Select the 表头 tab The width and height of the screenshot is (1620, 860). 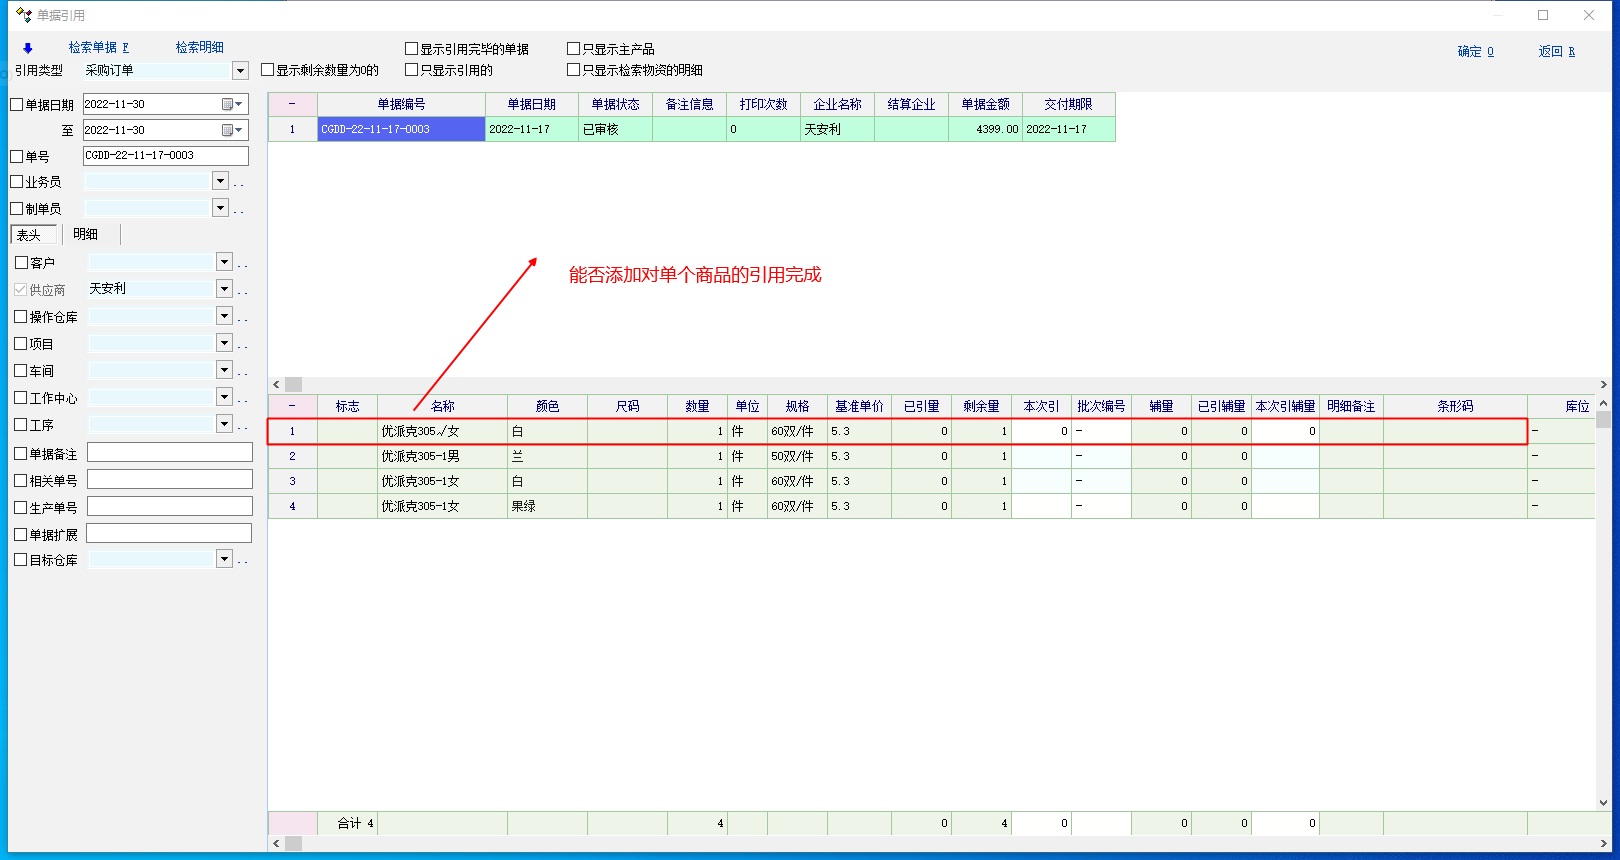tap(29, 235)
